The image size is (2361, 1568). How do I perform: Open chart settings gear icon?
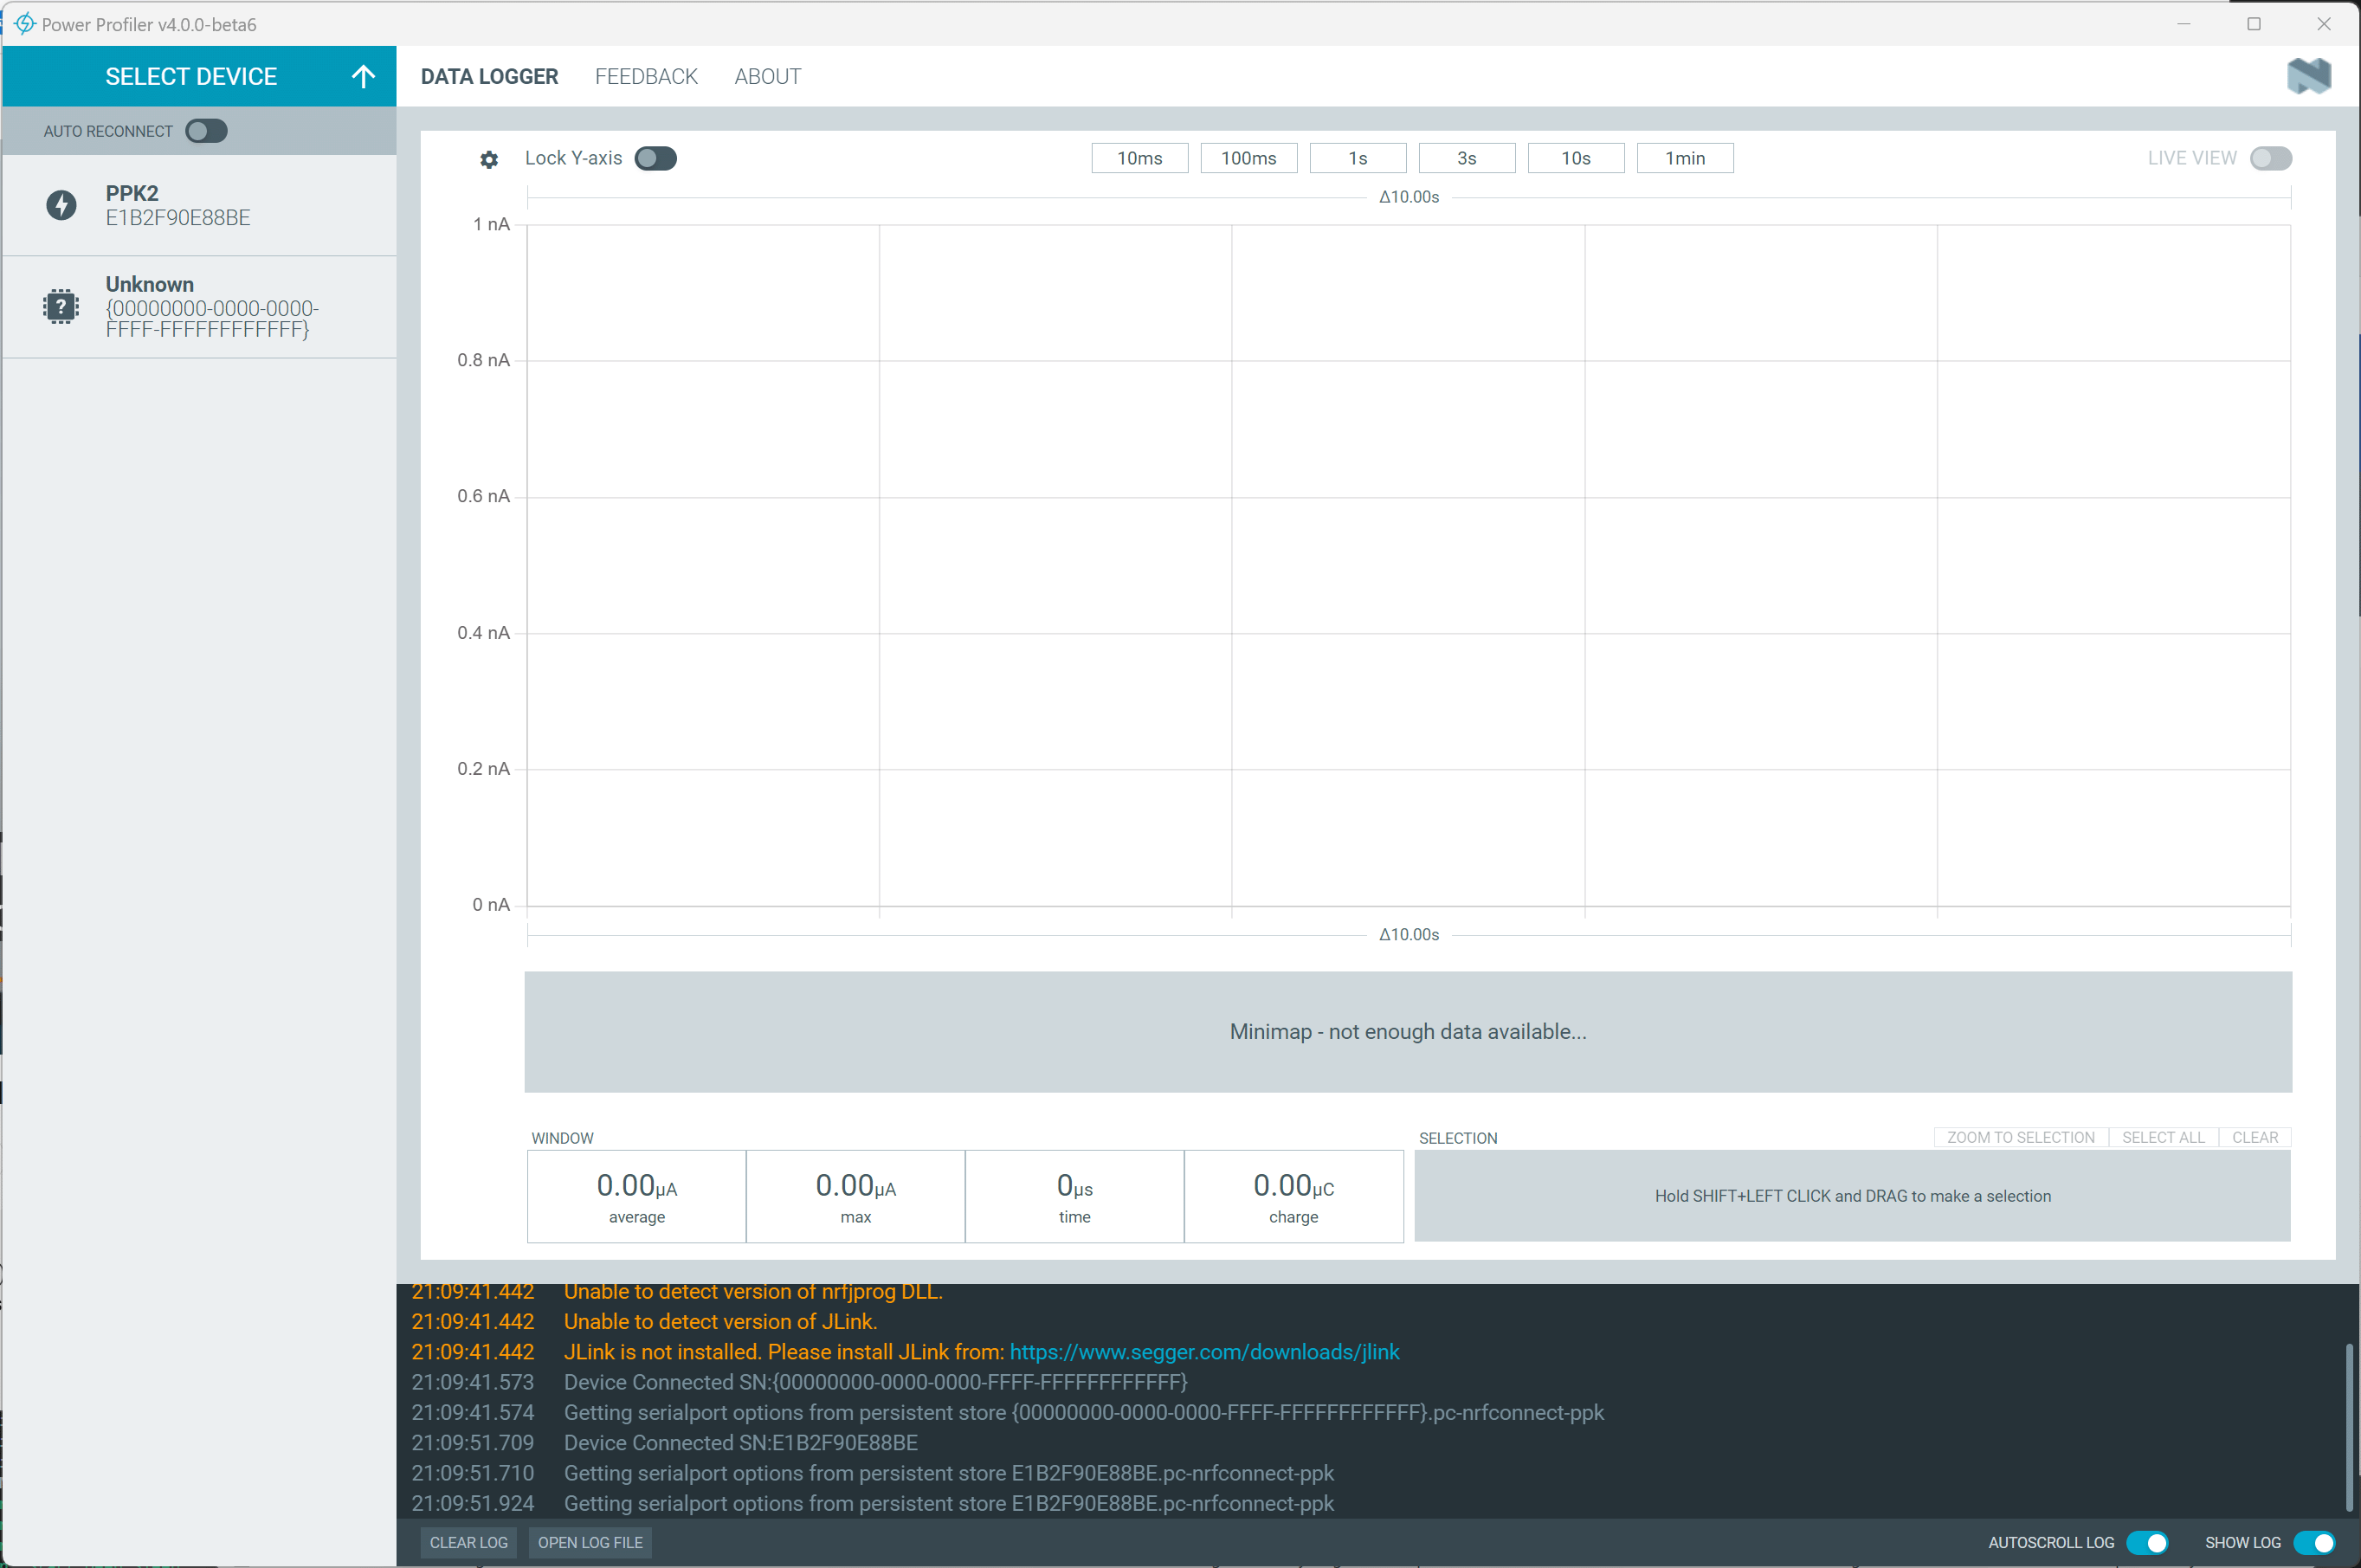[489, 159]
